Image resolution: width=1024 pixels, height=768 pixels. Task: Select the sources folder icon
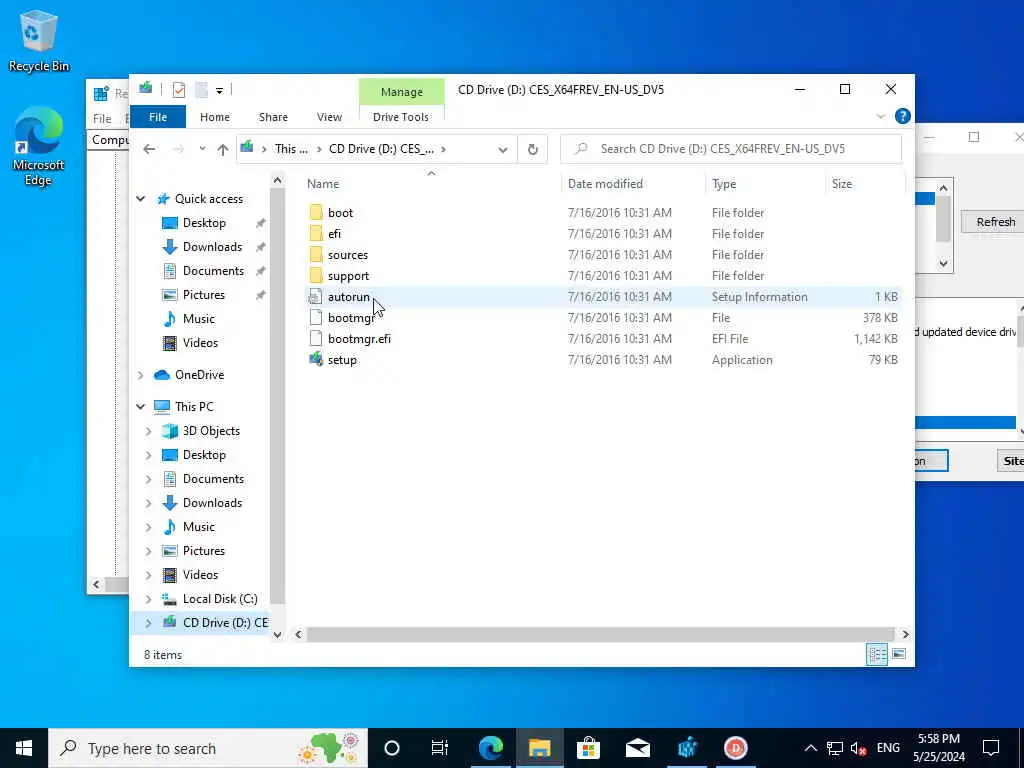click(x=316, y=255)
